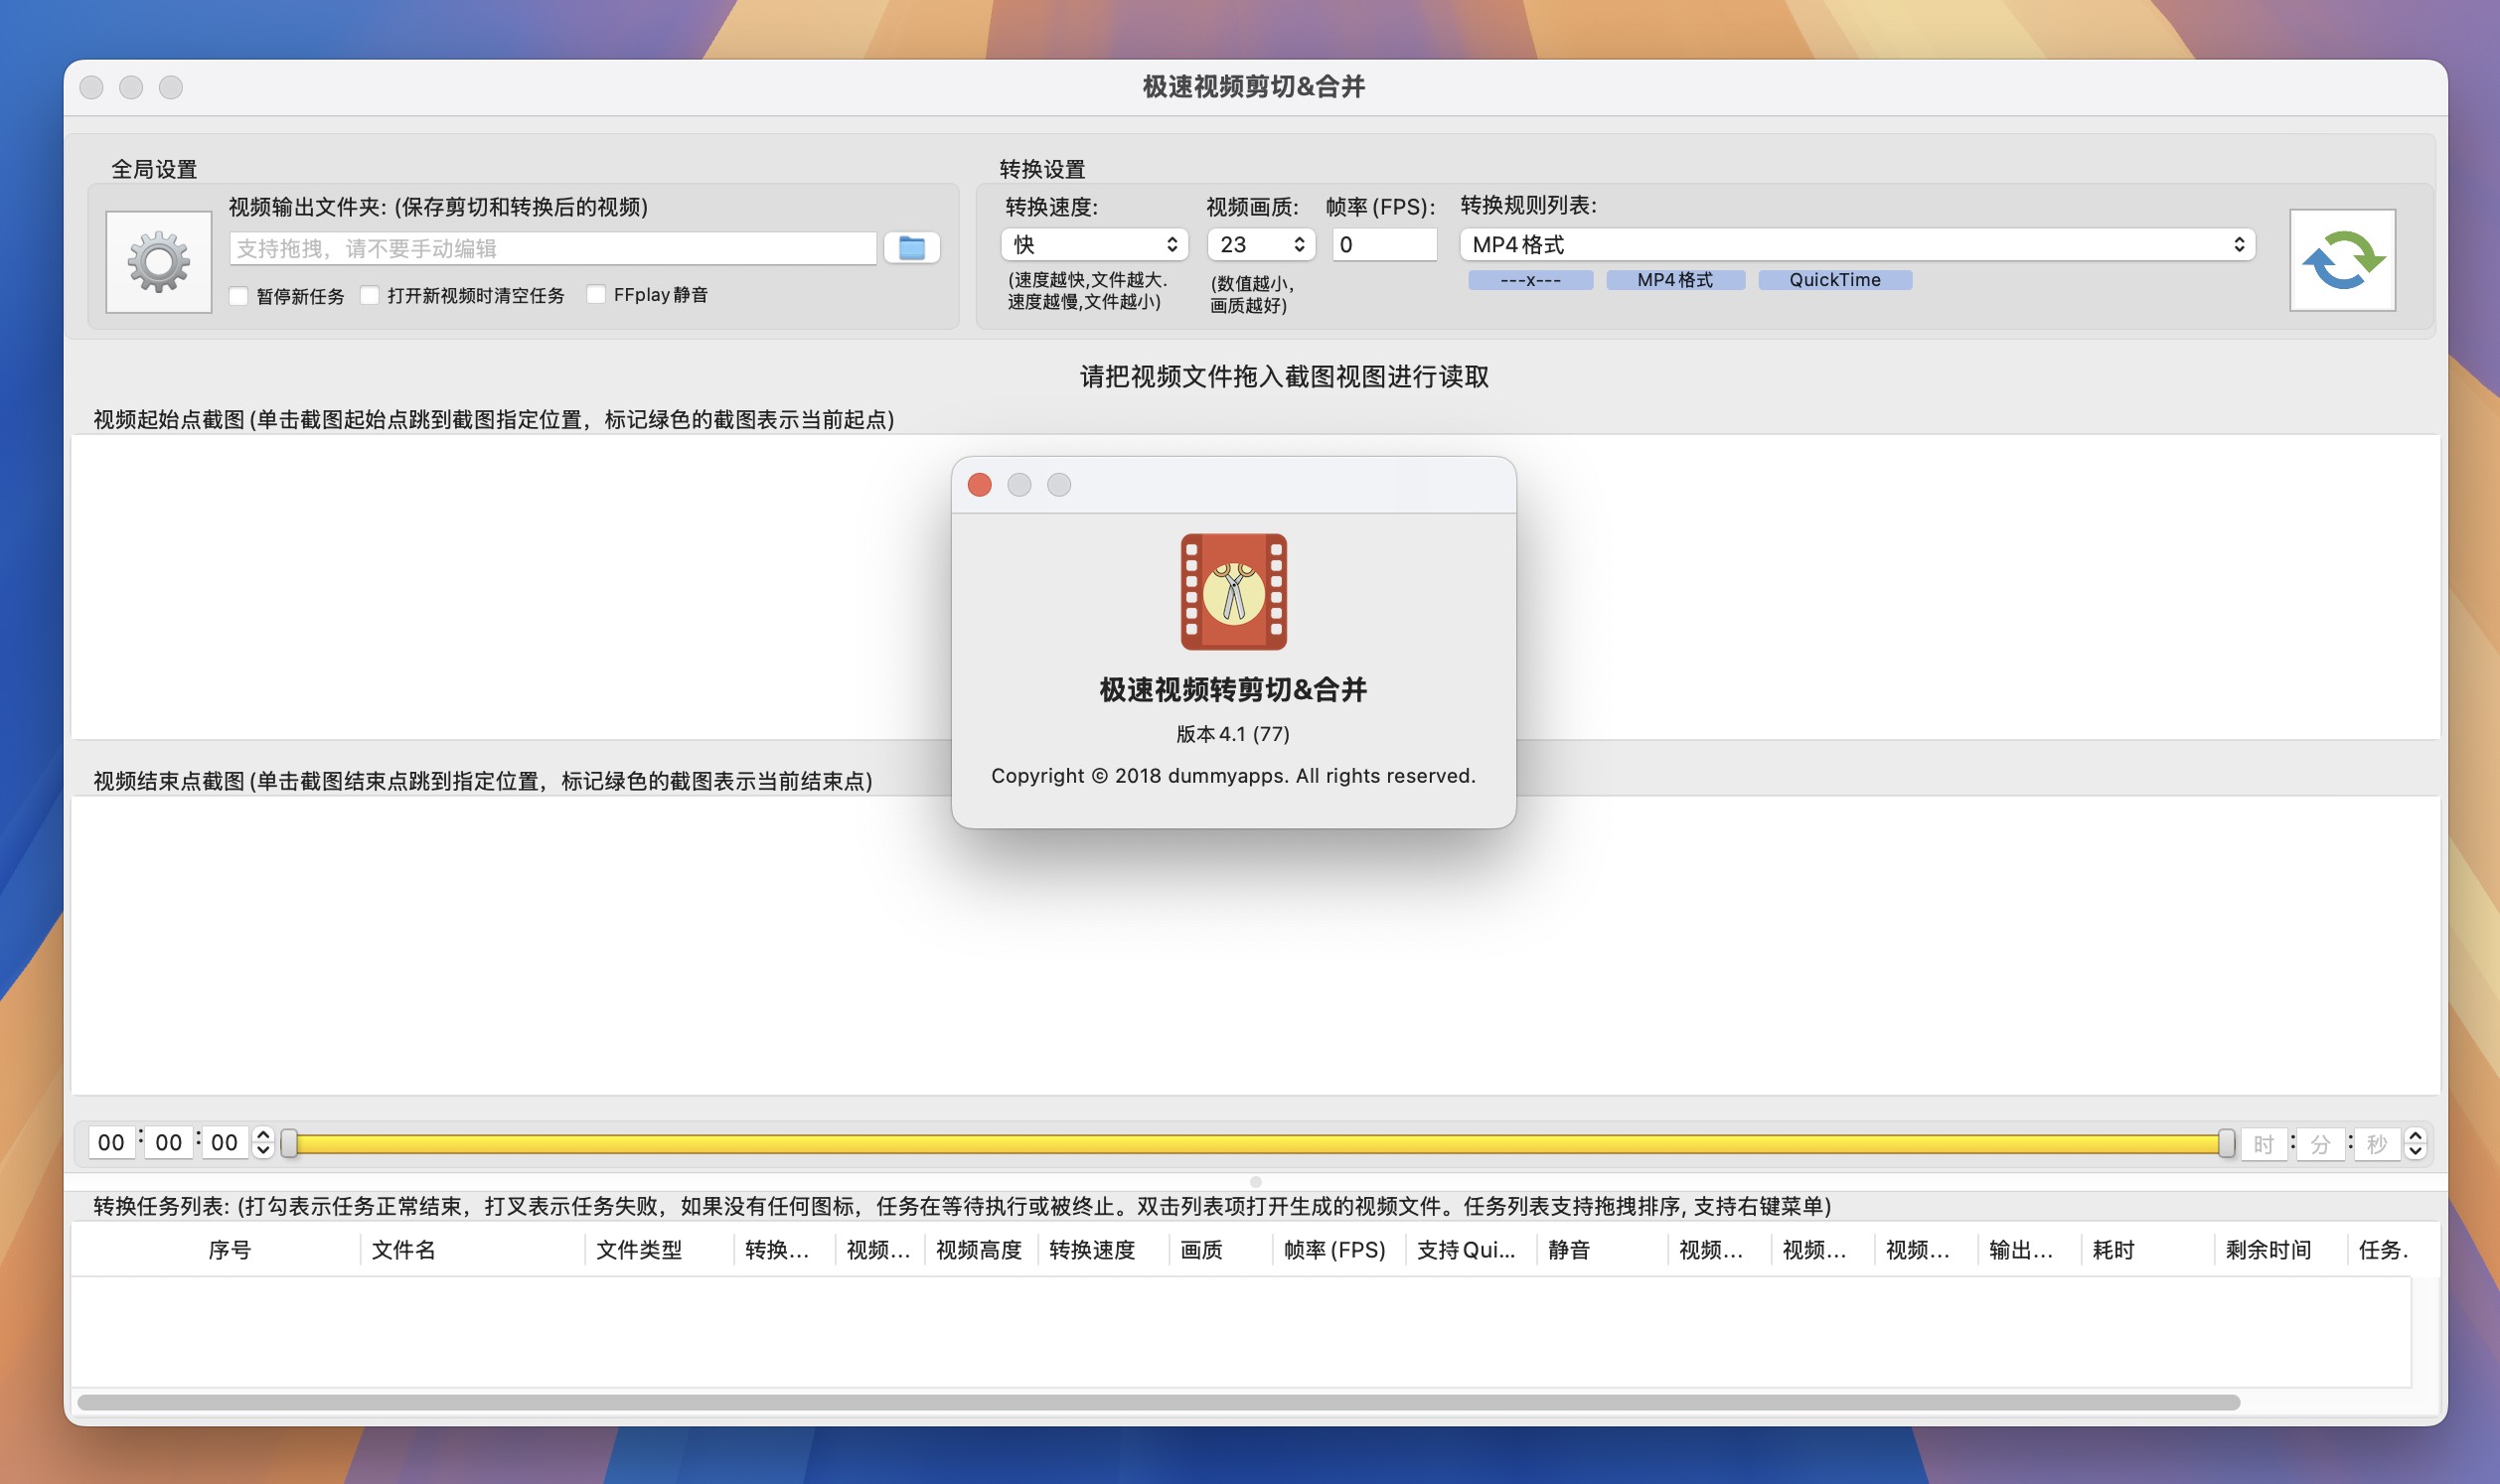The width and height of the screenshot is (2500, 1484).
Task: Open global settings gear button
Action: pos(158,262)
